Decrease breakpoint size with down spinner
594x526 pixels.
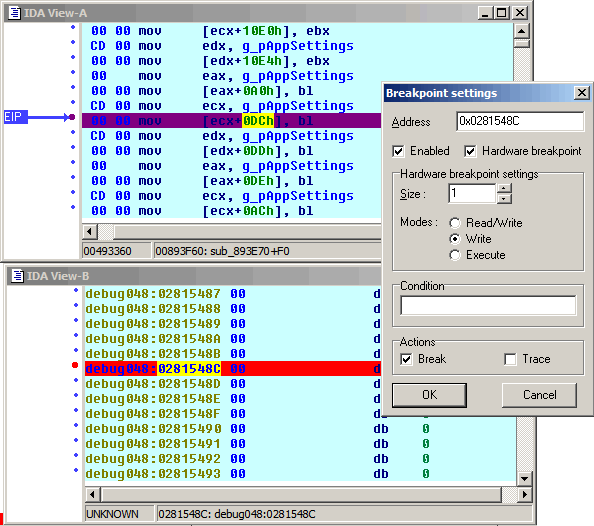[x=504, y=199]
